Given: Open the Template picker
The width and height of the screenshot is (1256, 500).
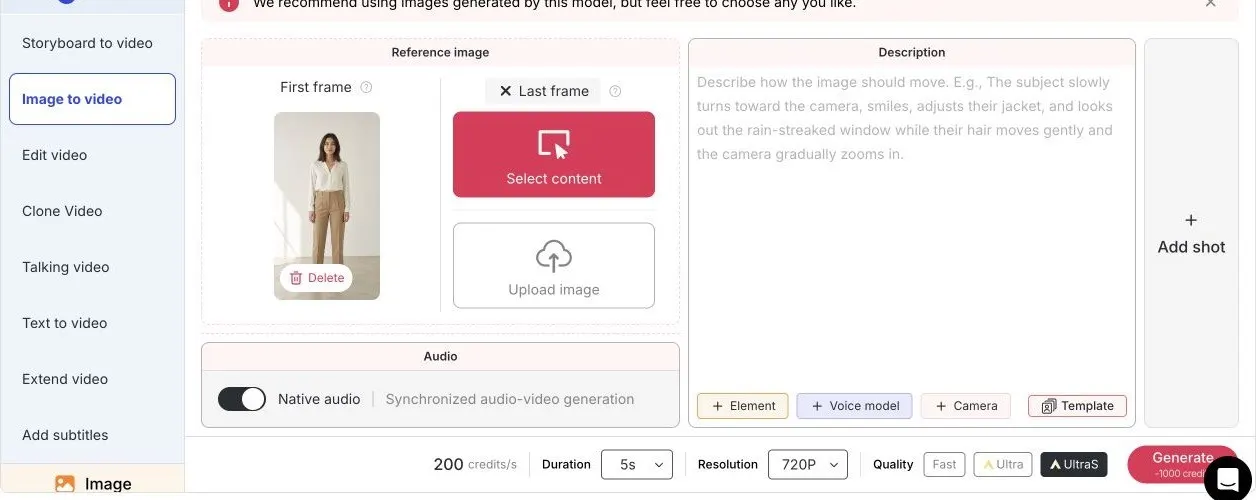Looking at the screenshot, I should pos(1077,406).
